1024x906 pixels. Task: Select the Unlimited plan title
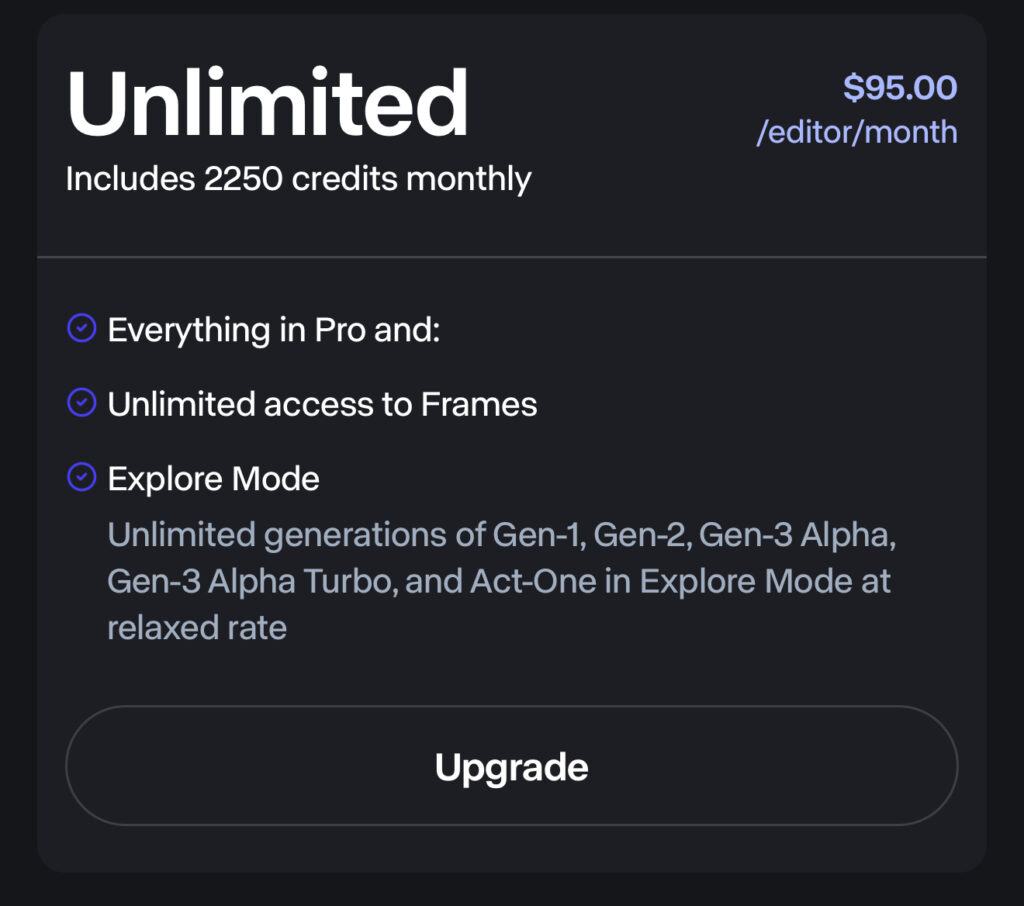tap(267, 104)
